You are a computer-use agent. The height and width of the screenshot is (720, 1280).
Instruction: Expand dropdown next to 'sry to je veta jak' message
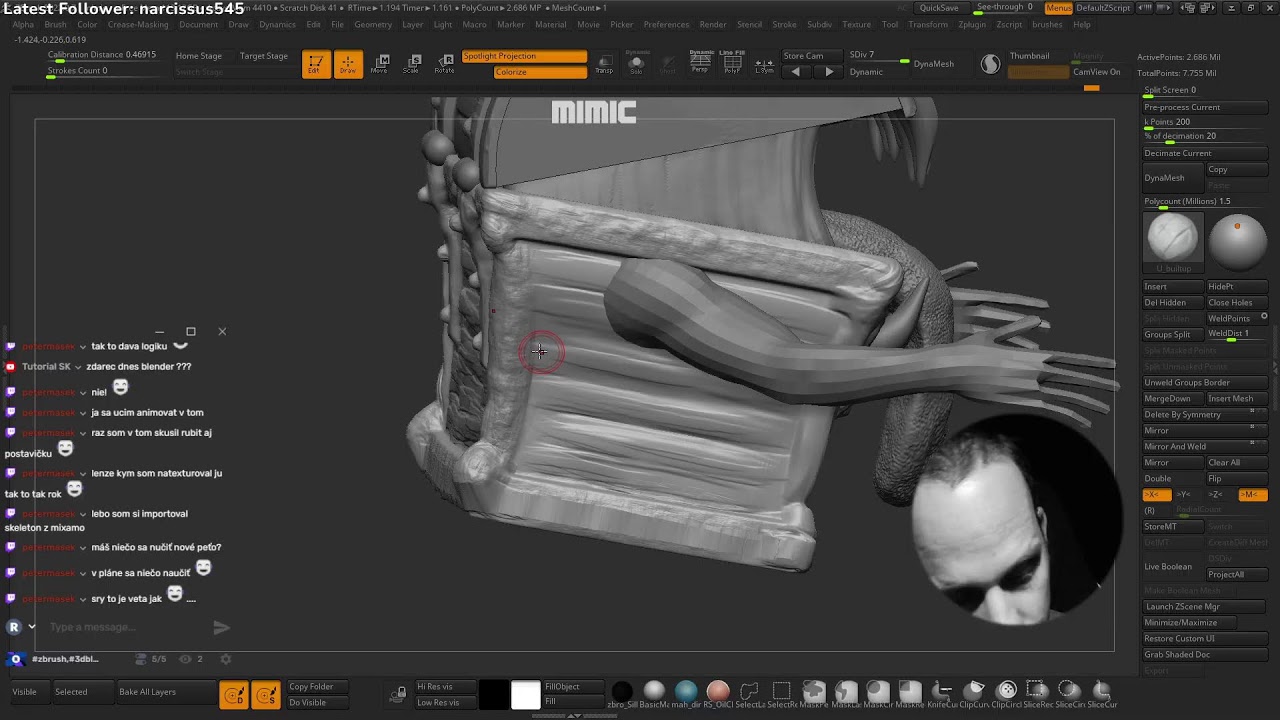83,598
